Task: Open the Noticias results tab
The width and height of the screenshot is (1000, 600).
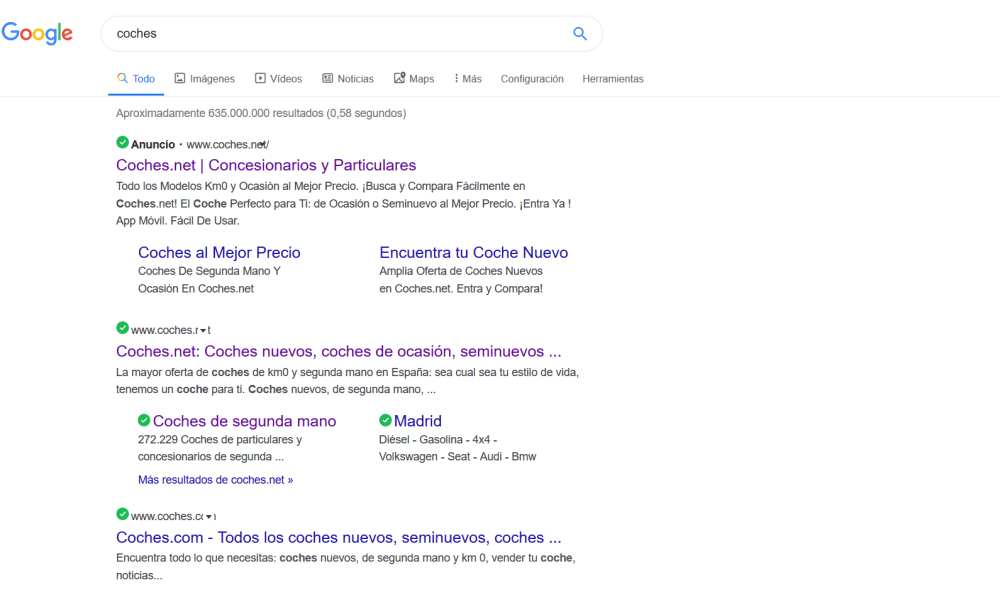Action: click(347, 79)
